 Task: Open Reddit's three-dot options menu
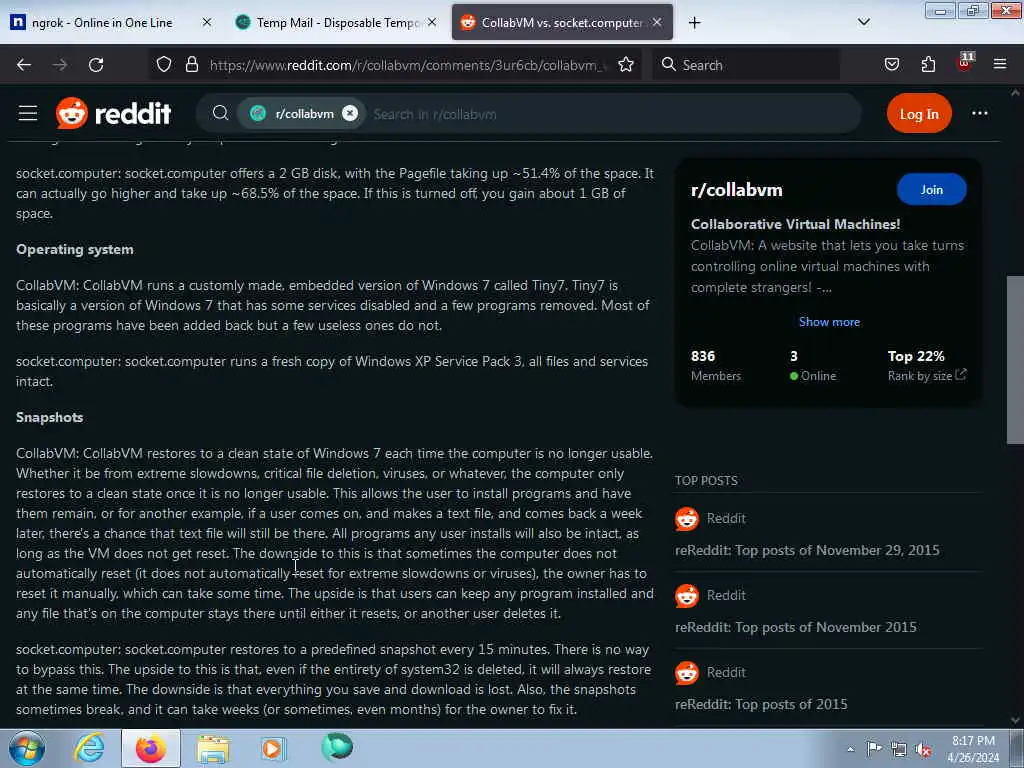tap(980, 114)
